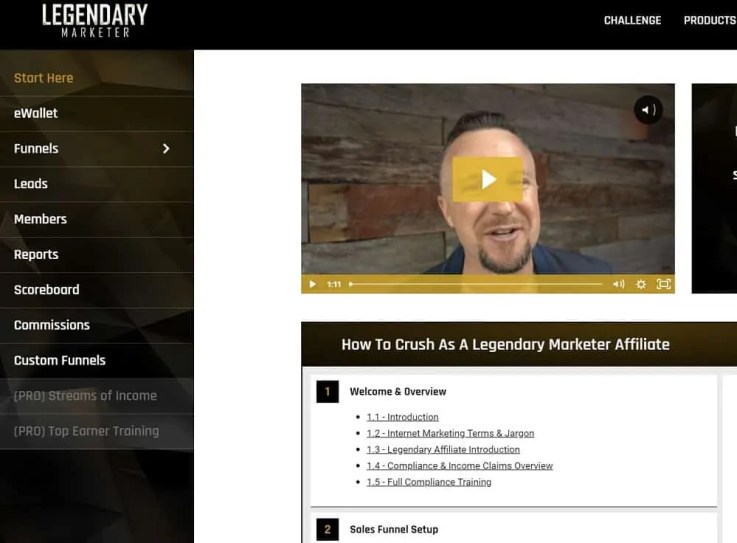
Task: Toggle the video volume icon in the control bar
Action: tap(619, 284)
